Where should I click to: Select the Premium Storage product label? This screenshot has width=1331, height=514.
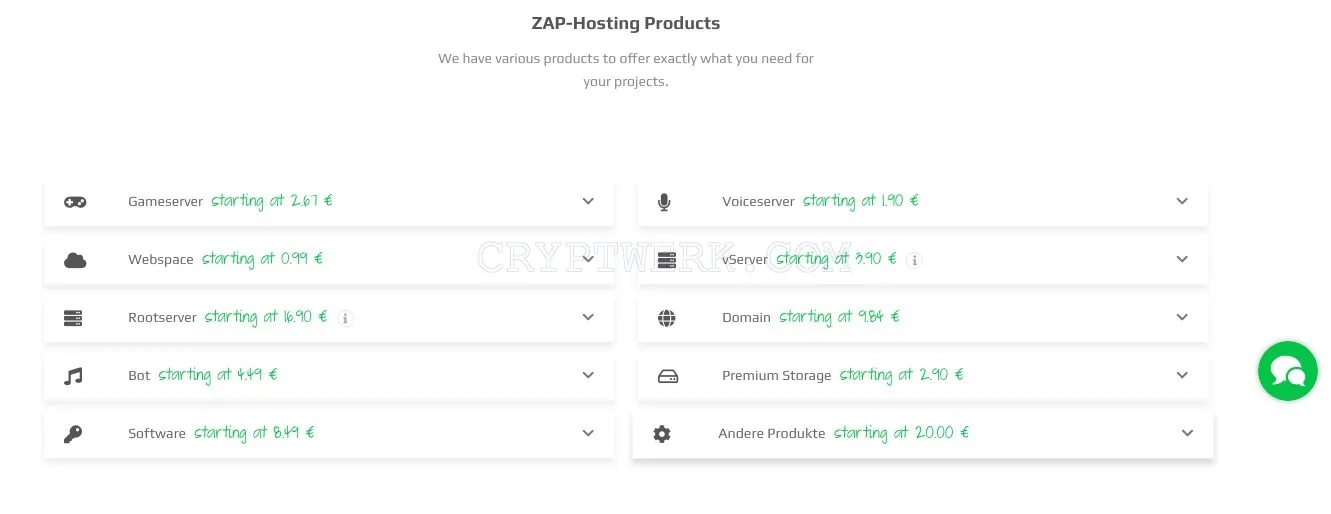click(x=776, y=376)
